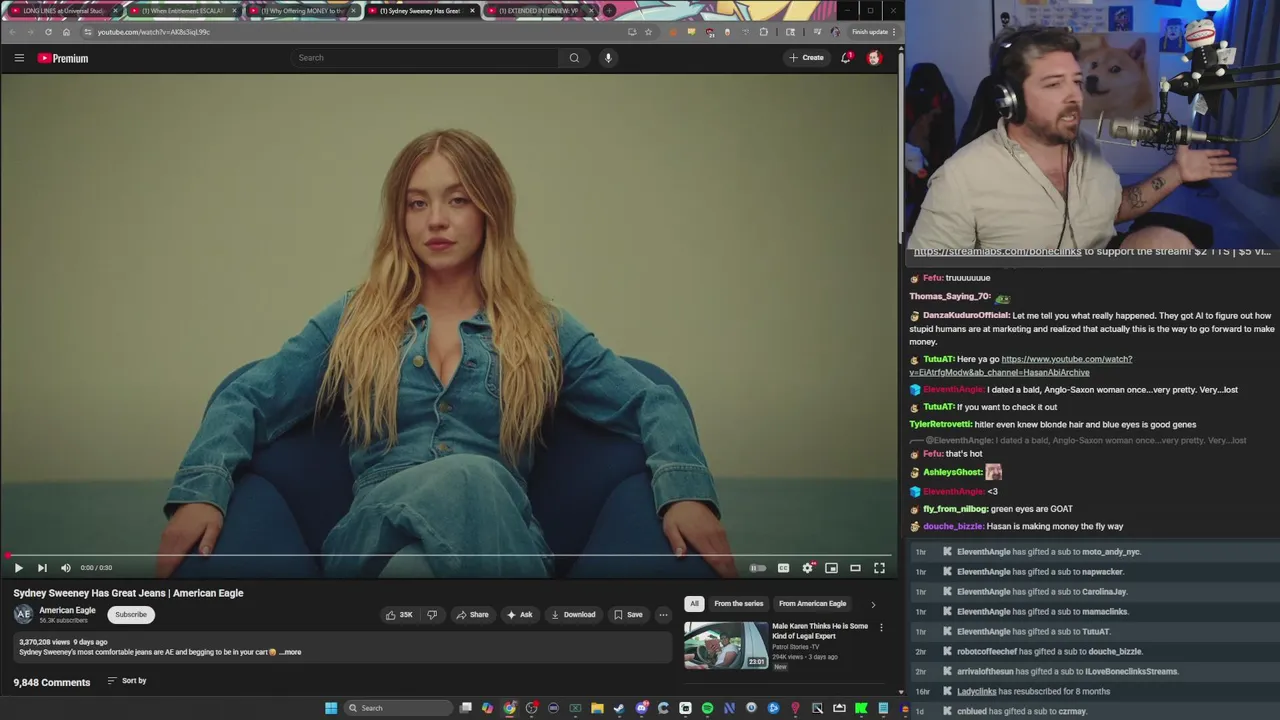This screenshot has height=720, width=1280.
Task: Go to browser home page
Action: 66,32
